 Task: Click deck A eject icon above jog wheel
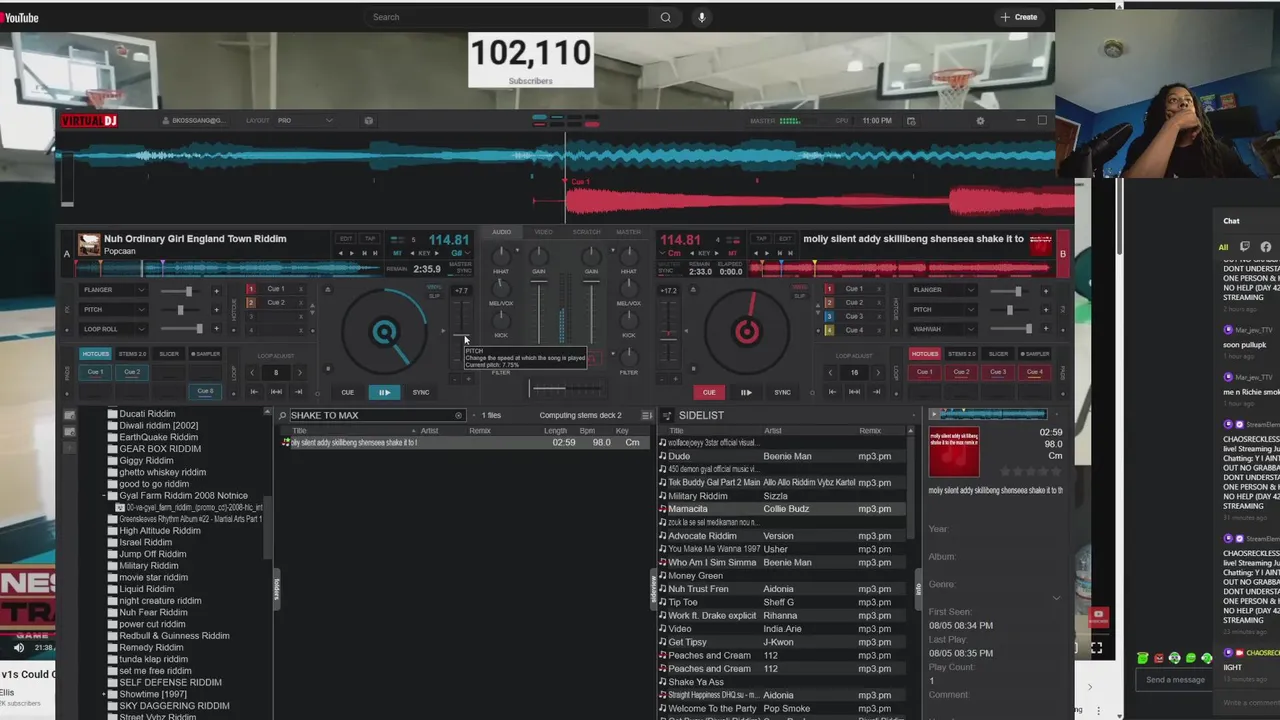327,290
